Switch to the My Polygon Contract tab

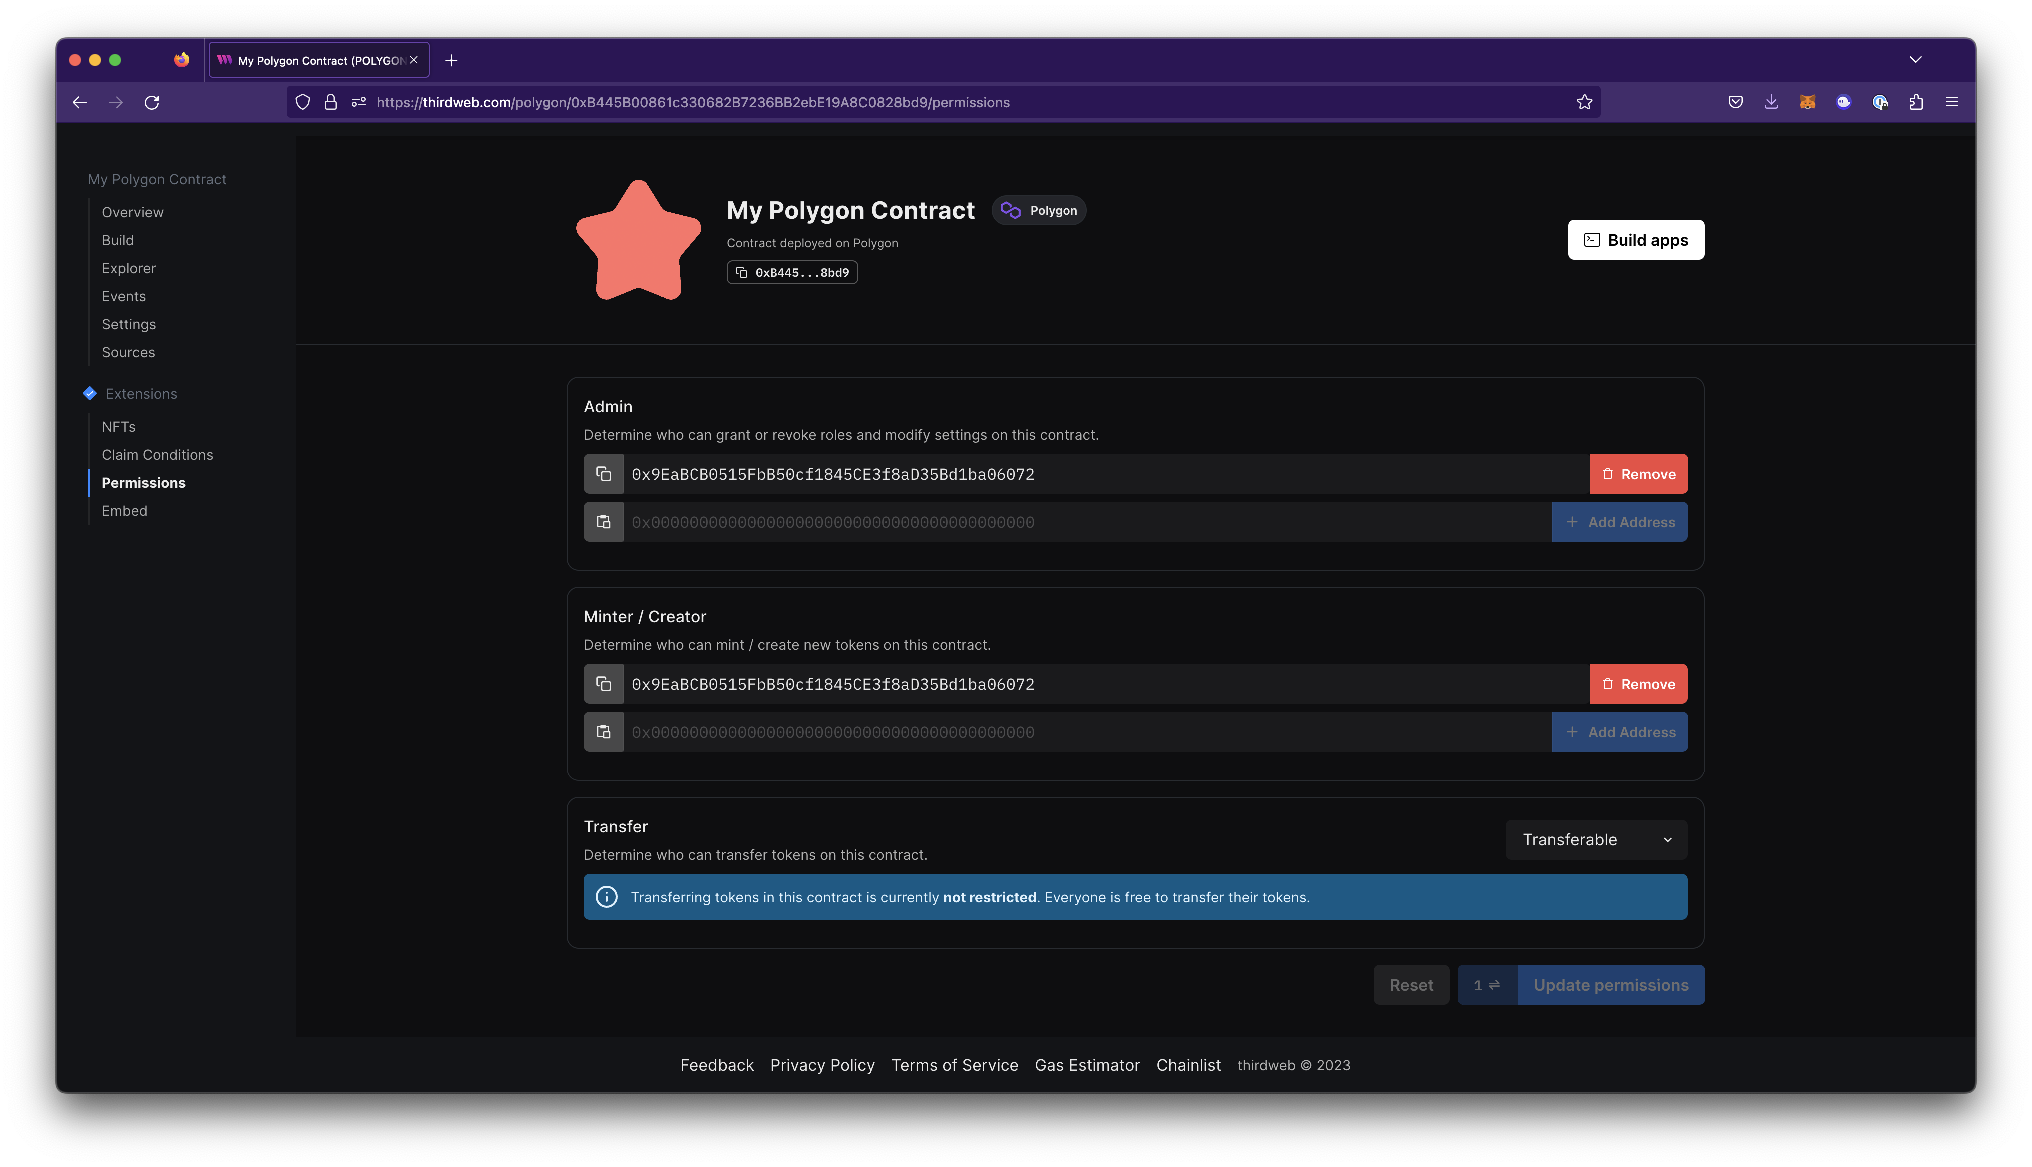pyautogui.click(x=310, y=60)
